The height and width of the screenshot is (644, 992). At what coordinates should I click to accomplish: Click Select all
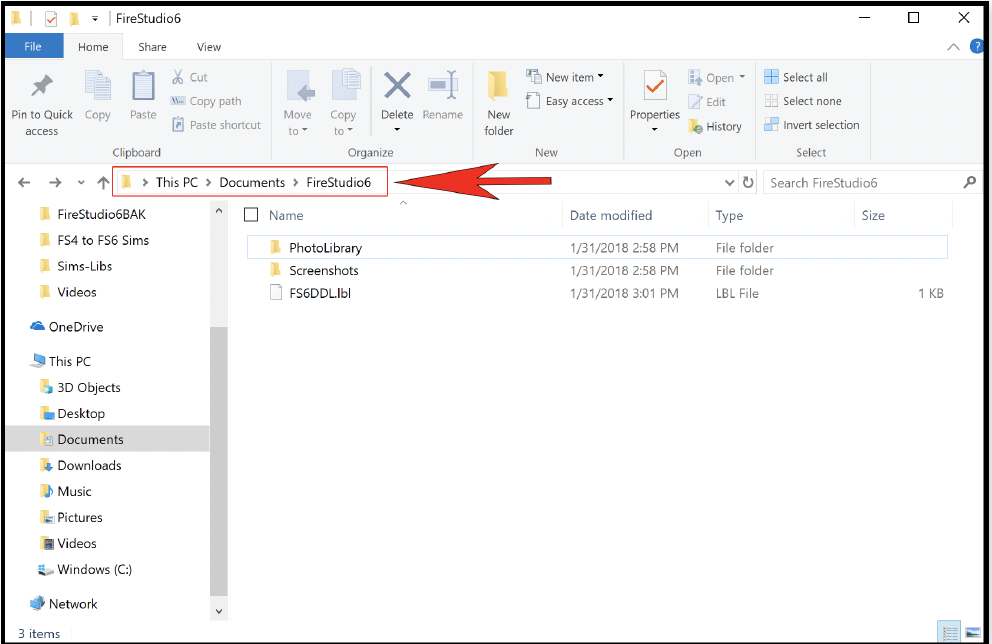point(796,77)
